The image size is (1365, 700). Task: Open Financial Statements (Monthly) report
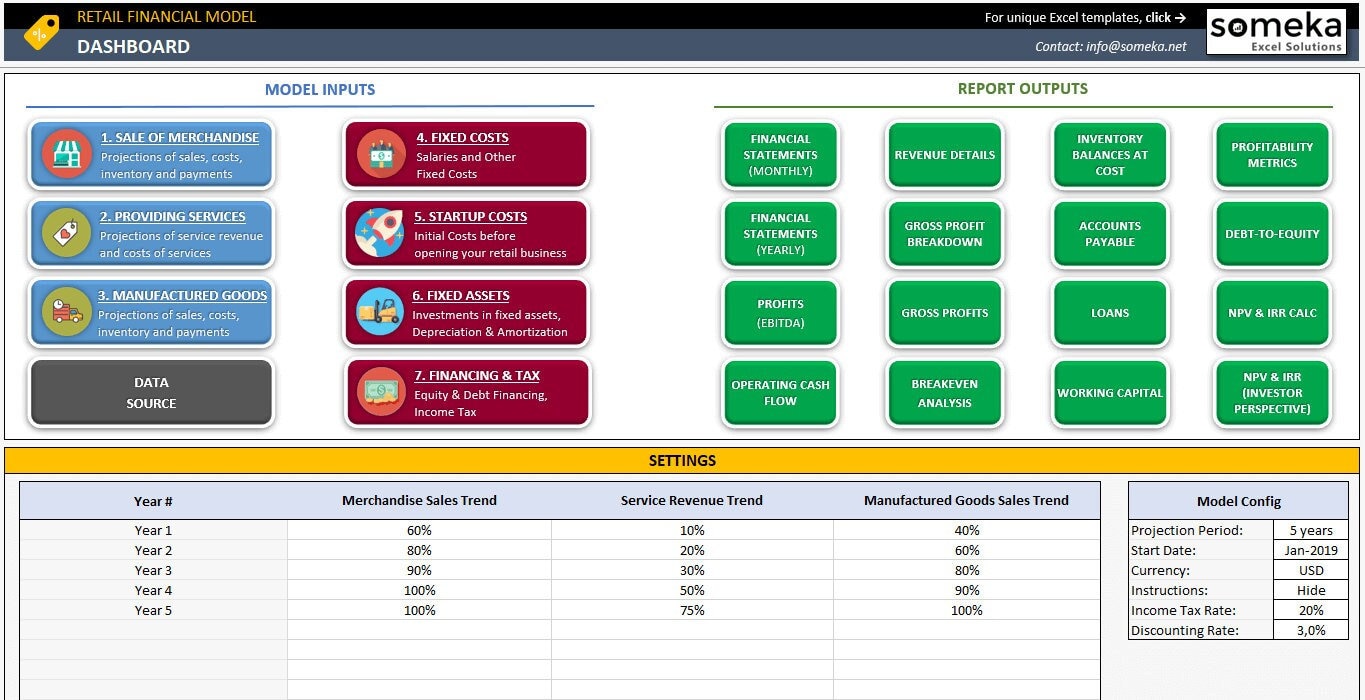tap(780, 155)
